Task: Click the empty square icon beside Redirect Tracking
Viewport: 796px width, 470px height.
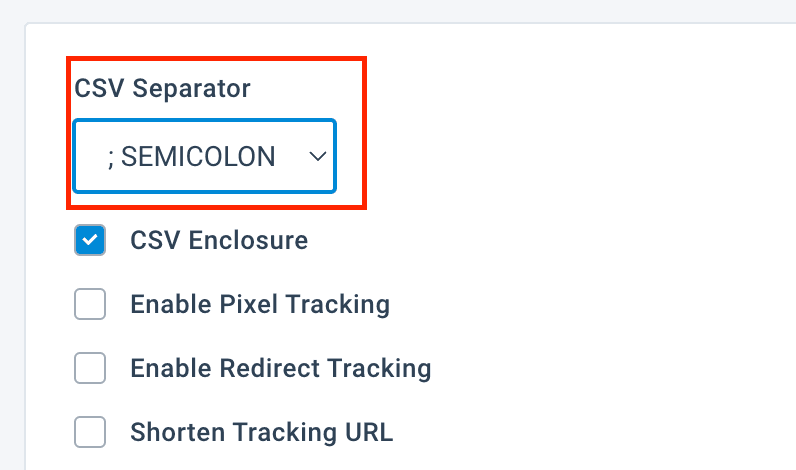Action: tap(90, 368)
